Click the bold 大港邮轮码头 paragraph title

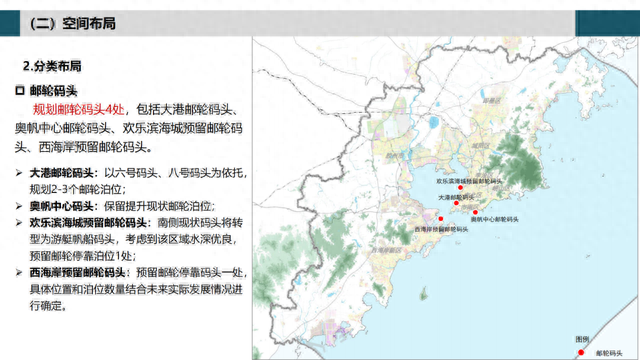coord(61,173)
